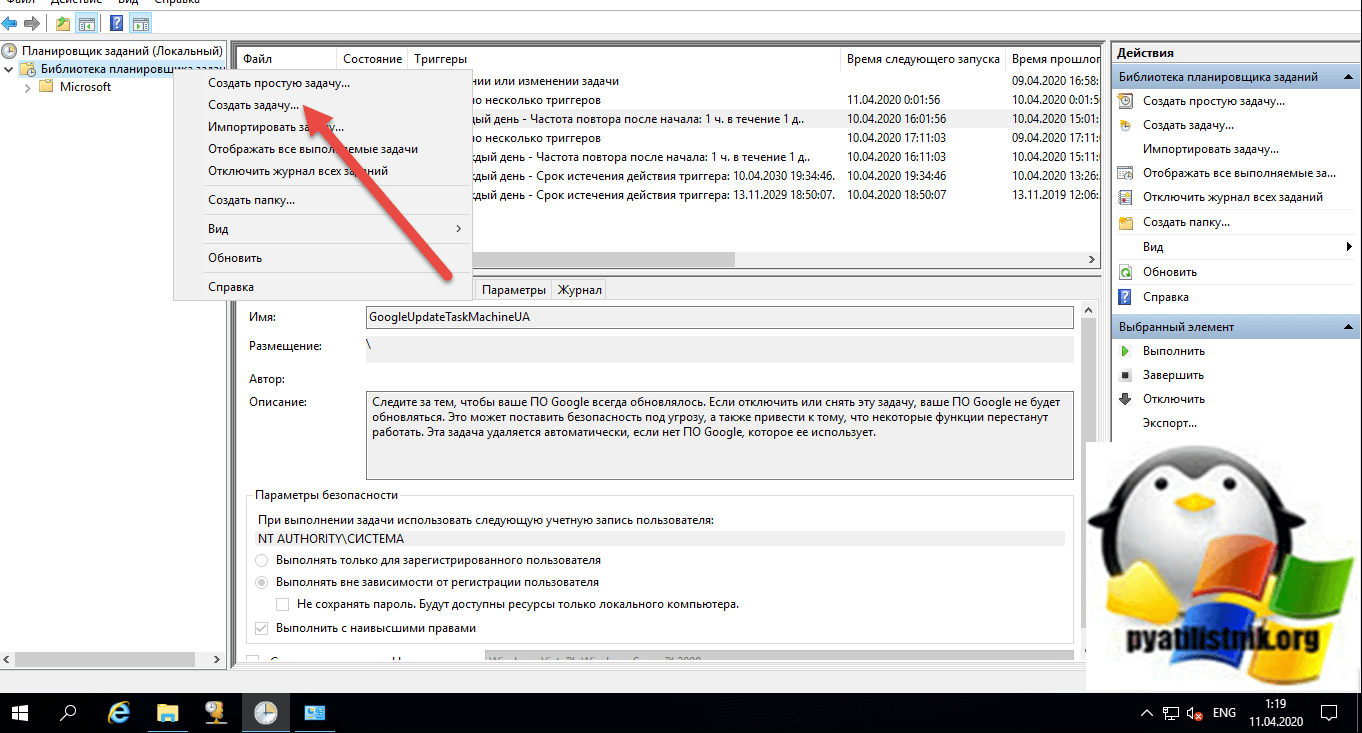Screen dimensions: 1362x733
Task: Click the 'Обновить' refresh icon in Actions
Action: pyautogui.click(x=1125, y=272)
